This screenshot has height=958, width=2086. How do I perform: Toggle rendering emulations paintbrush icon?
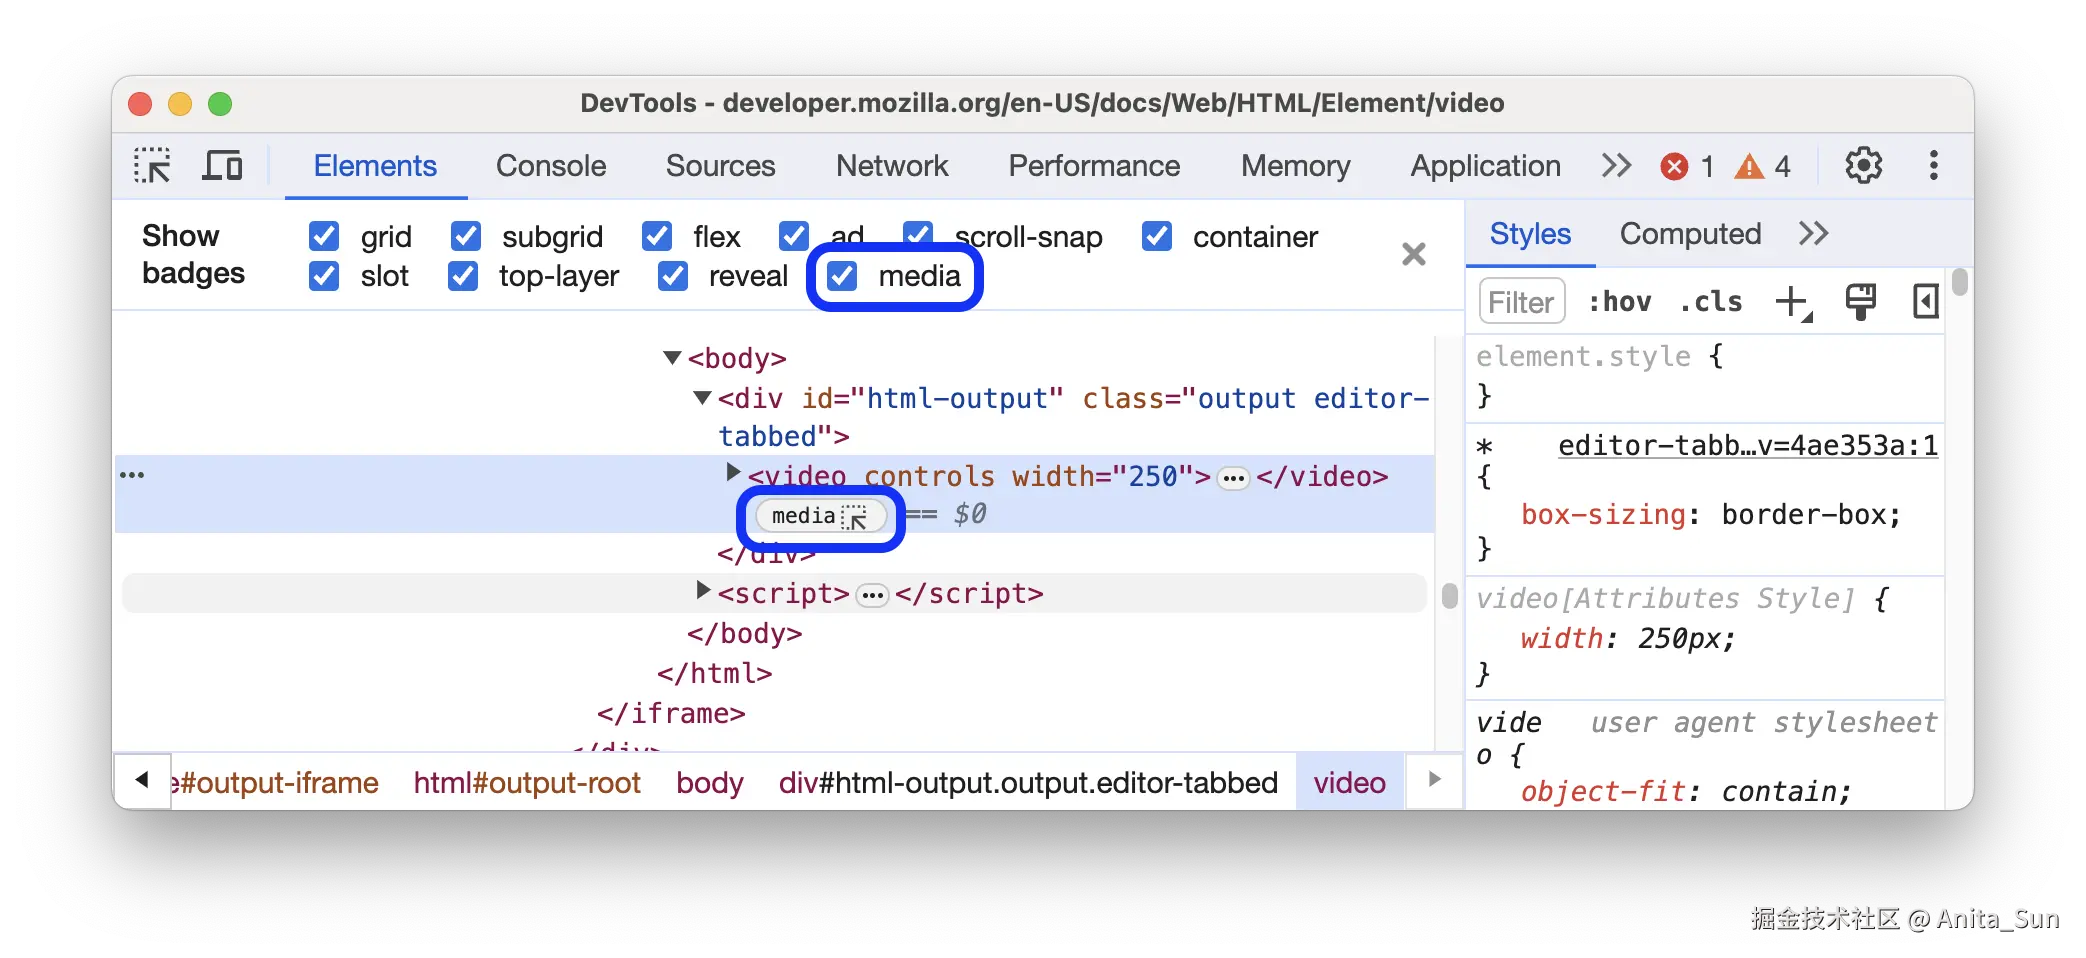tap(1860, 302)
